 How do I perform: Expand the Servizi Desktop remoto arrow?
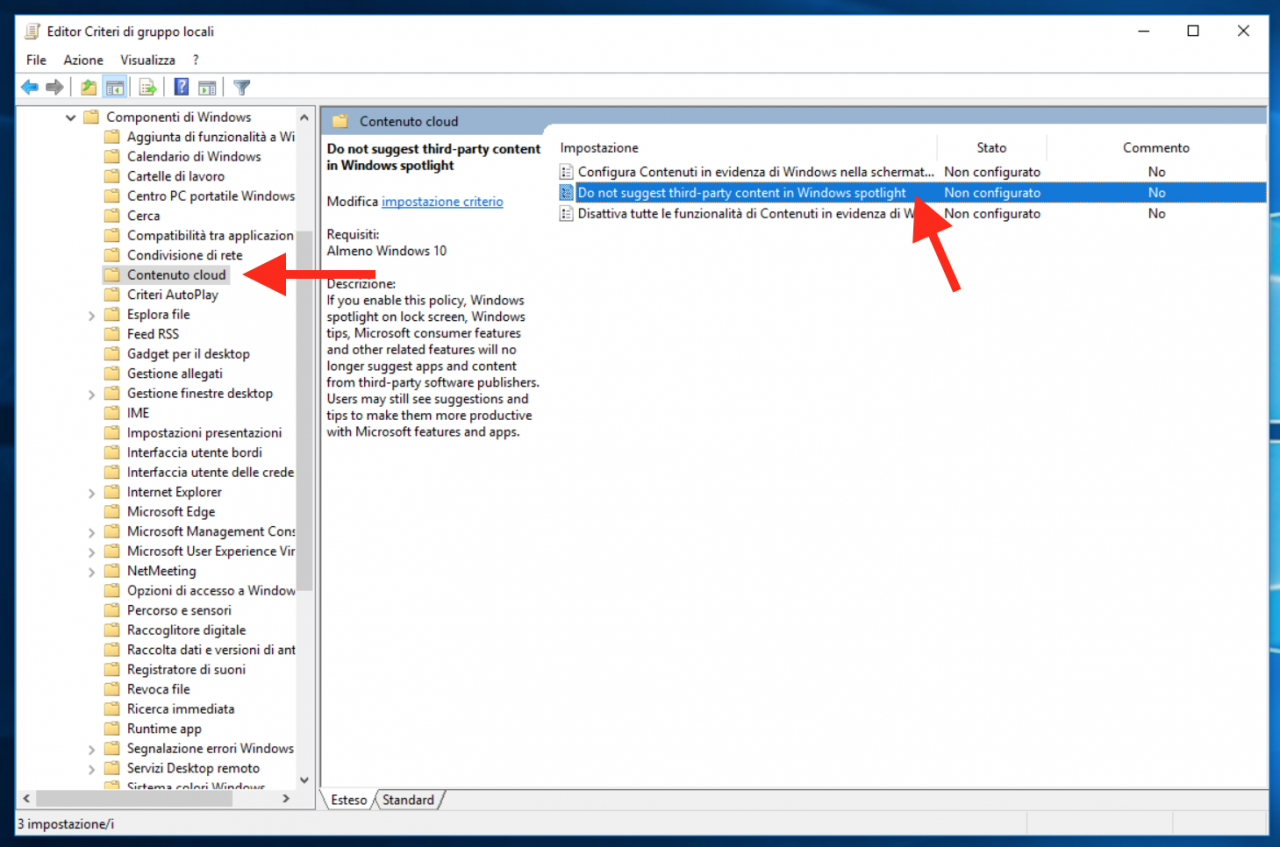point(92,769)
